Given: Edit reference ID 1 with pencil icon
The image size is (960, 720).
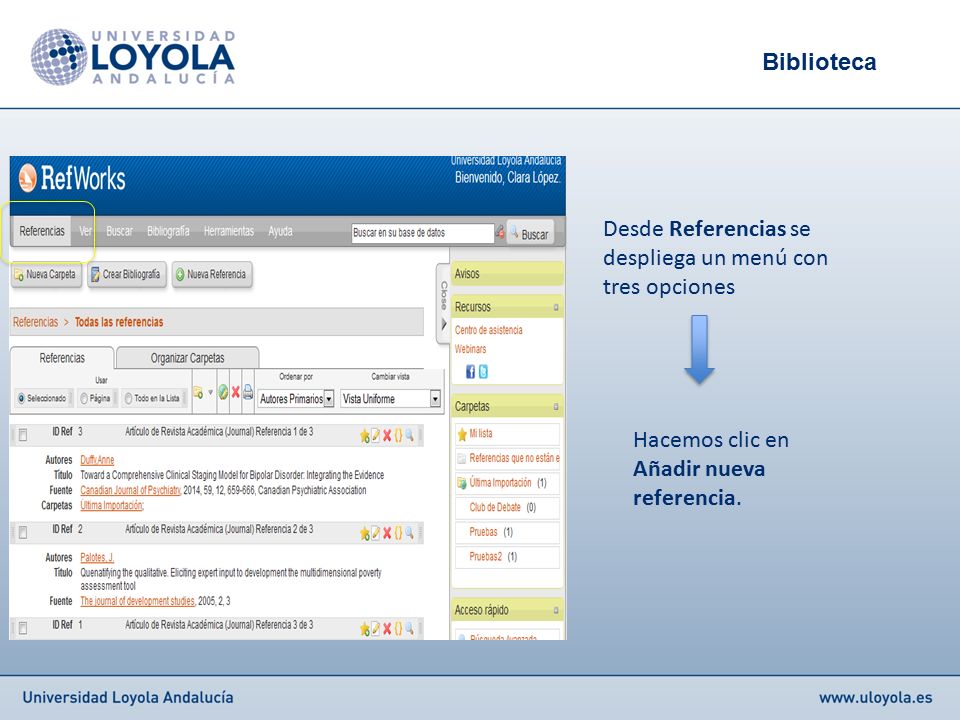Looking at the screenshot, I should [376, 629].
